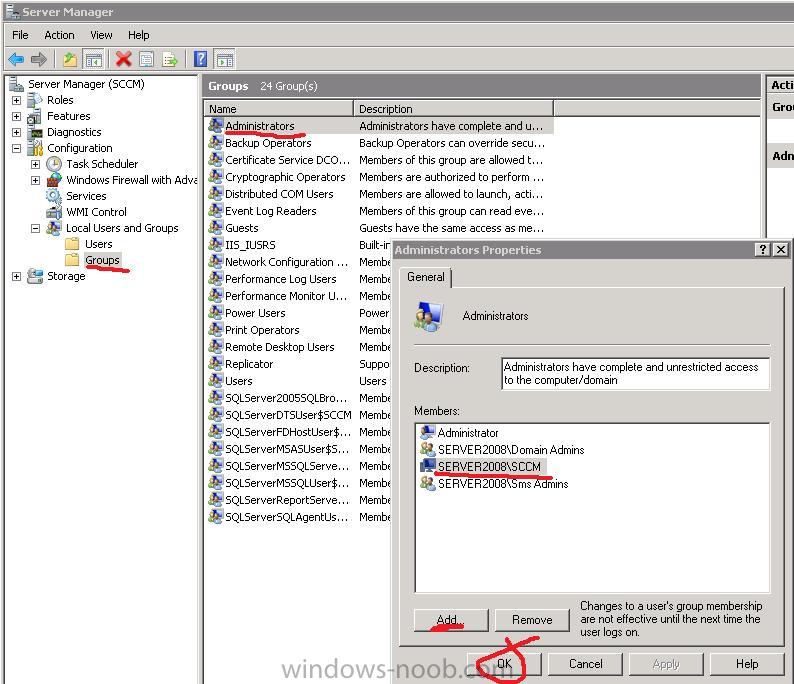Click the Roles icon in tree
This screenshot has width=794, height=684.
click(34, 100)
